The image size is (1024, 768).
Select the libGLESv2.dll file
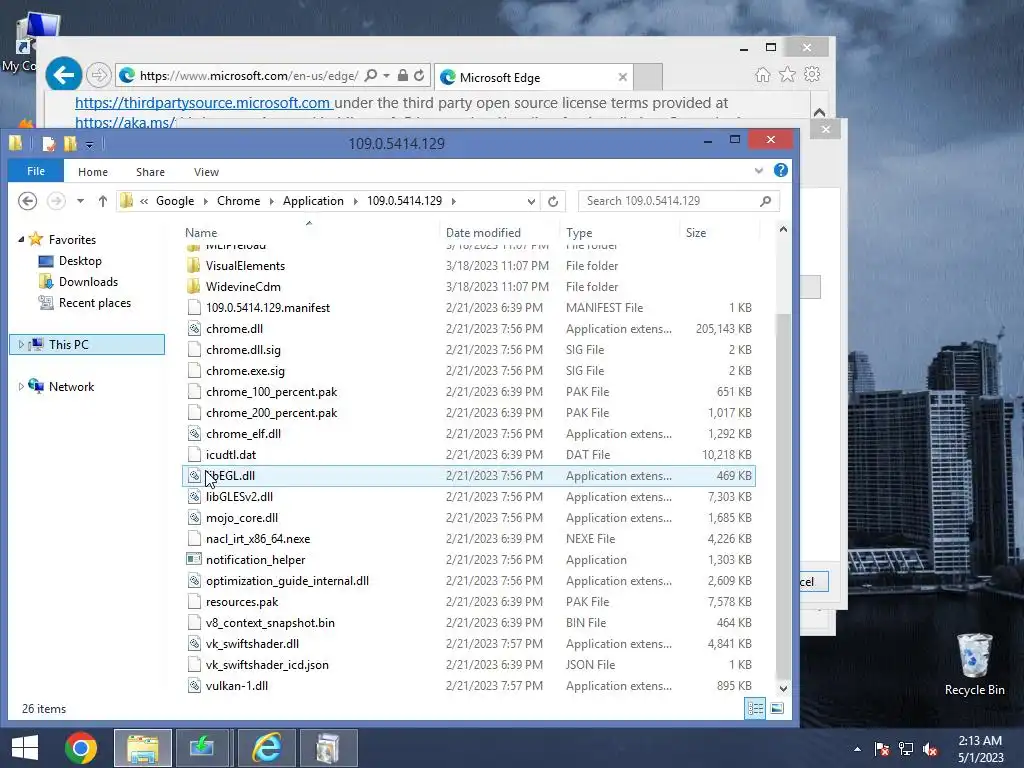click(239, 497)
